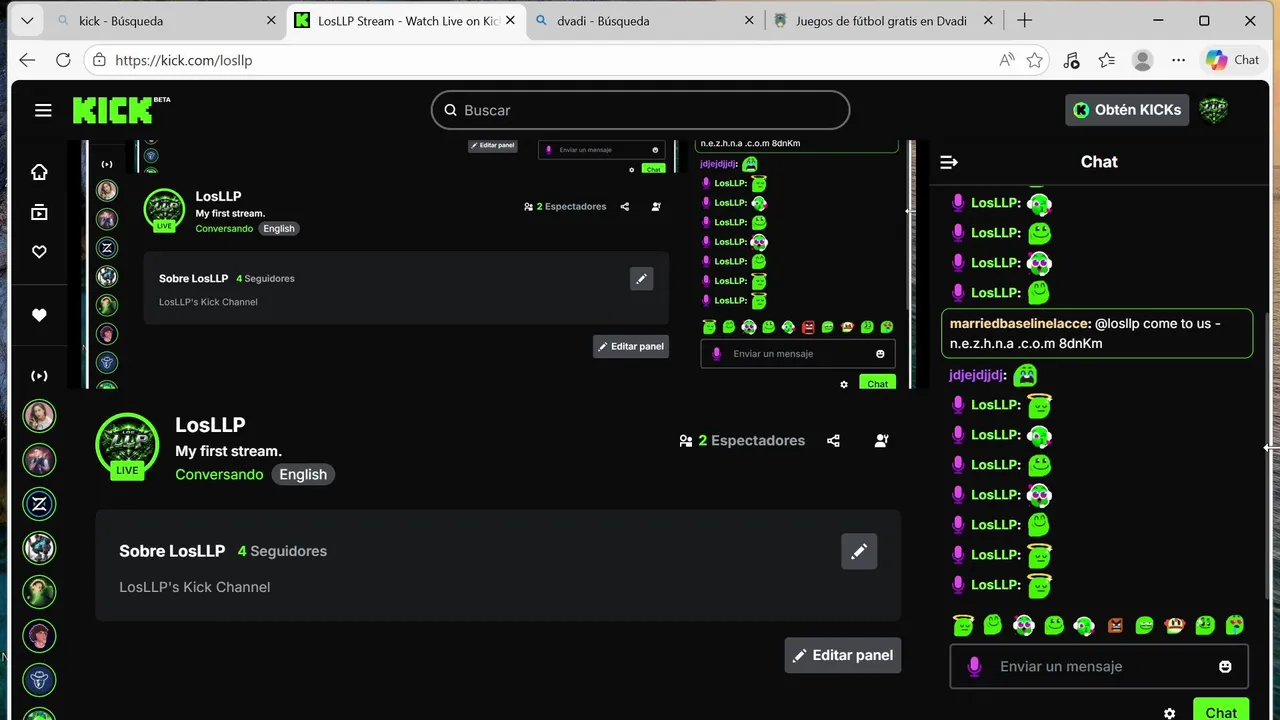Click the purple microphone in message box
Screen dimensions: 1280x720
pyautogui.click(x=975, y=666)
